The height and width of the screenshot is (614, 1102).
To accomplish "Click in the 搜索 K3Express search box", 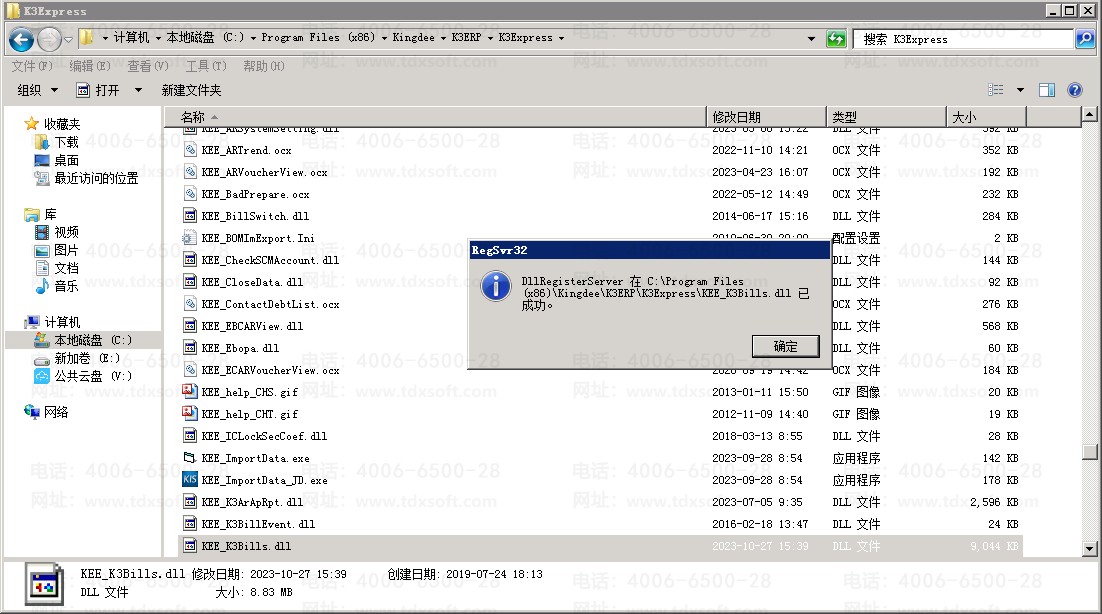I will (960, 39).
